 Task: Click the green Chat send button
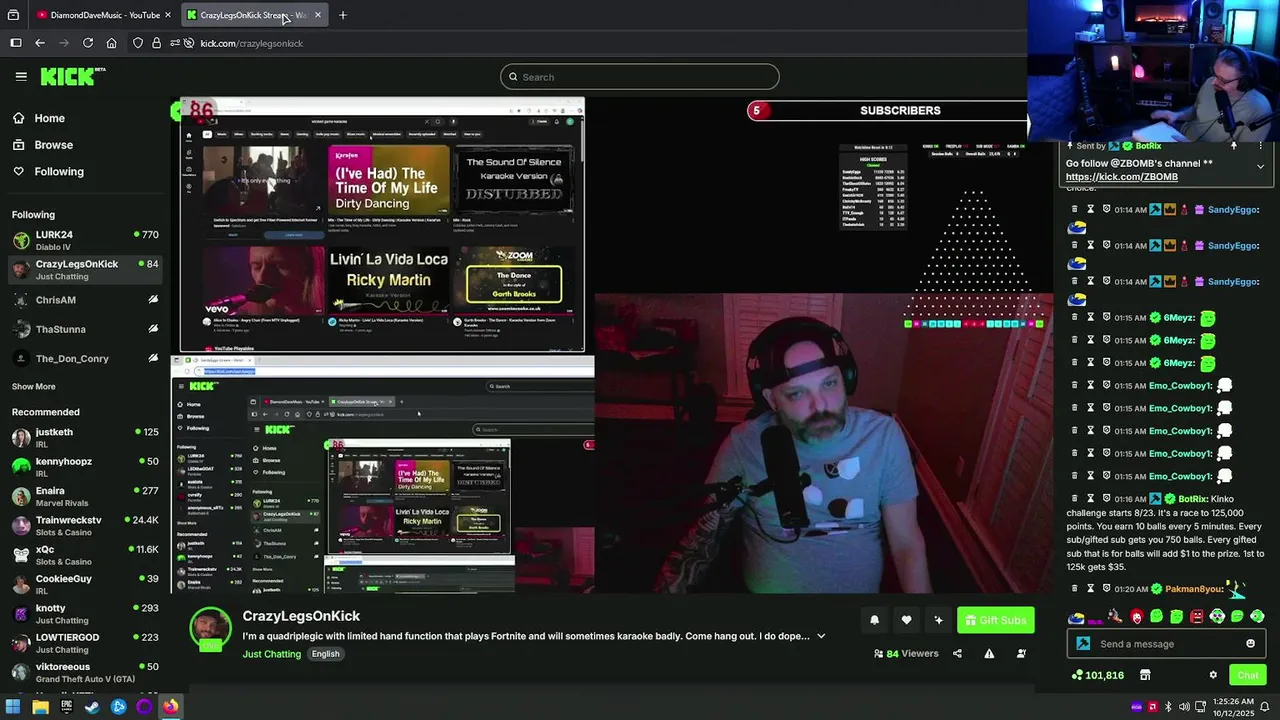coord(1247,675)
